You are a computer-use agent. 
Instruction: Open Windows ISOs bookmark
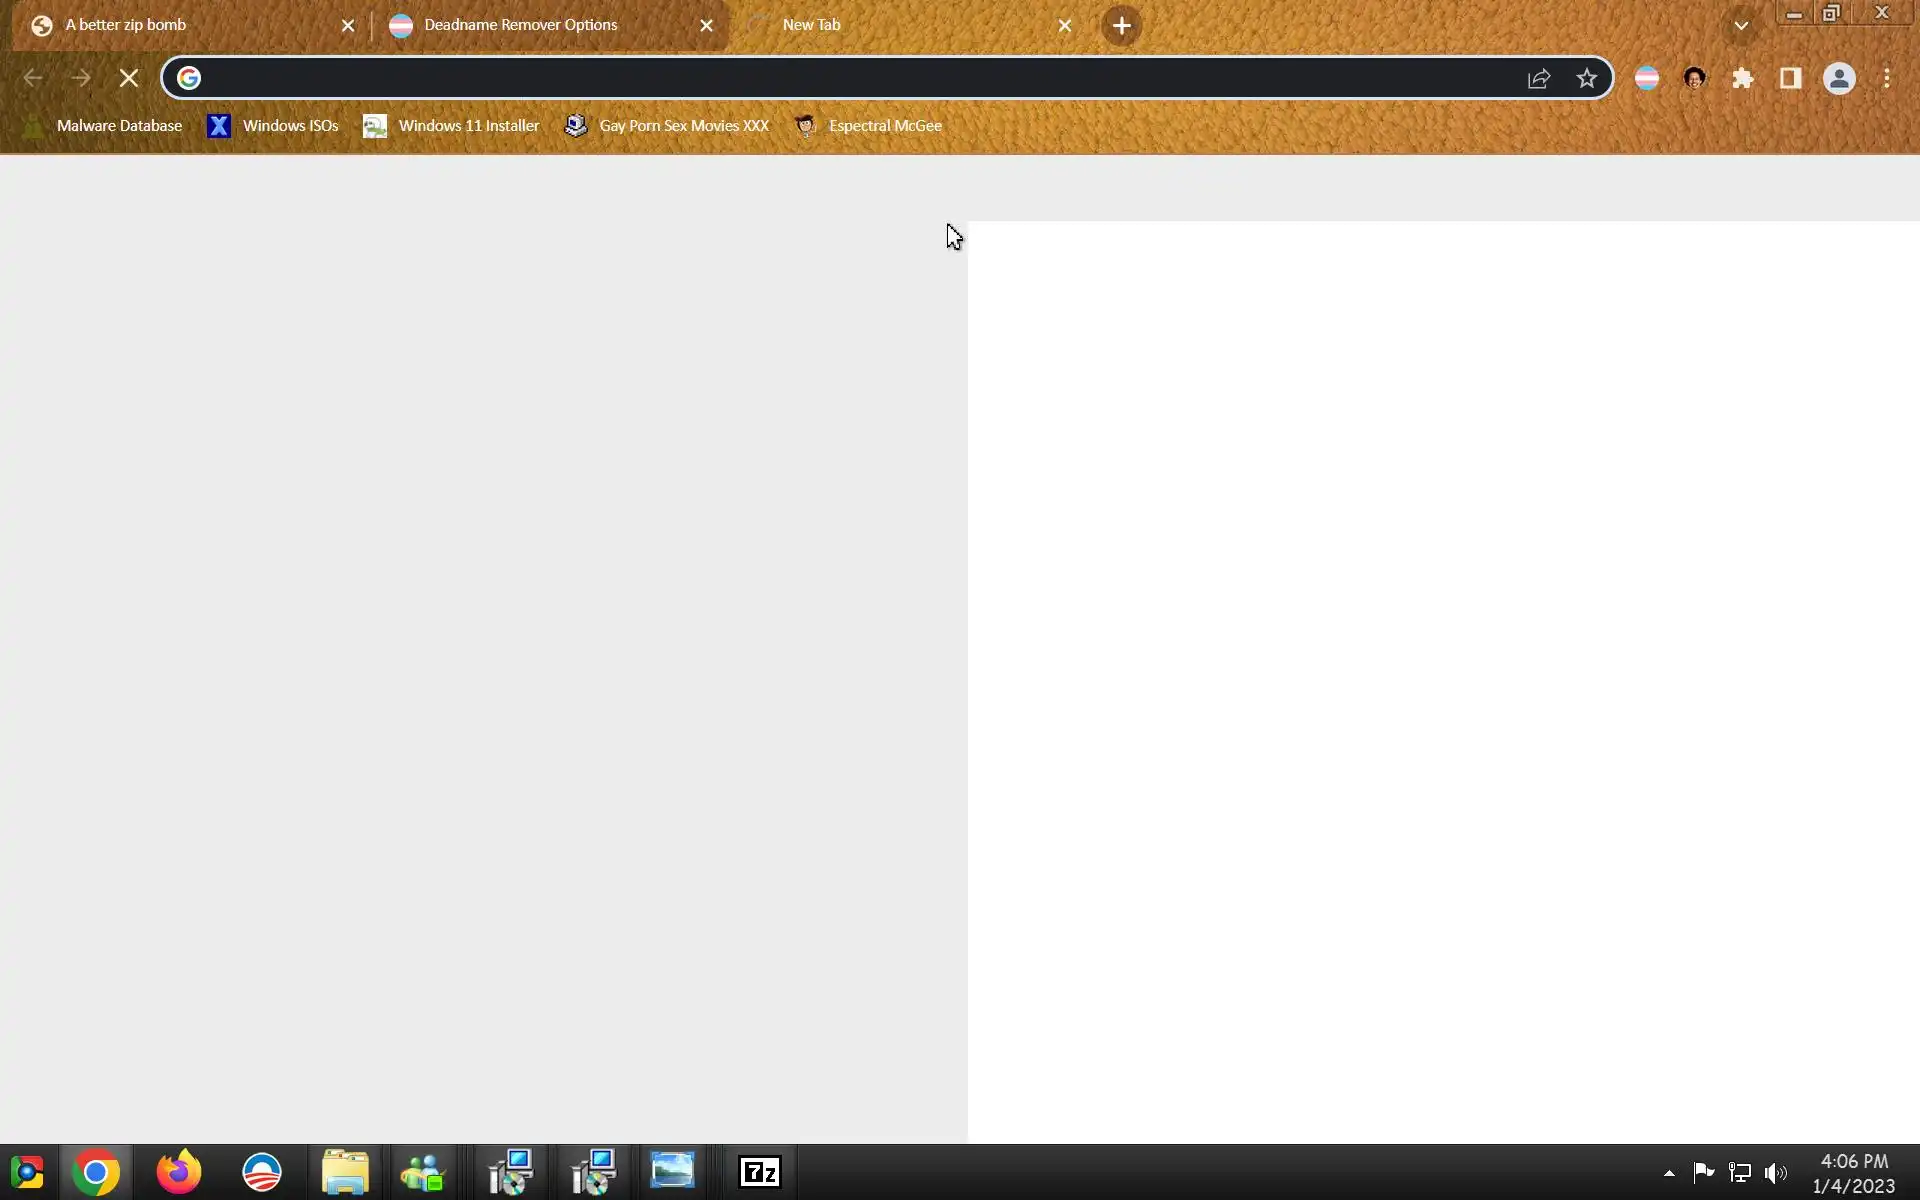272,126
